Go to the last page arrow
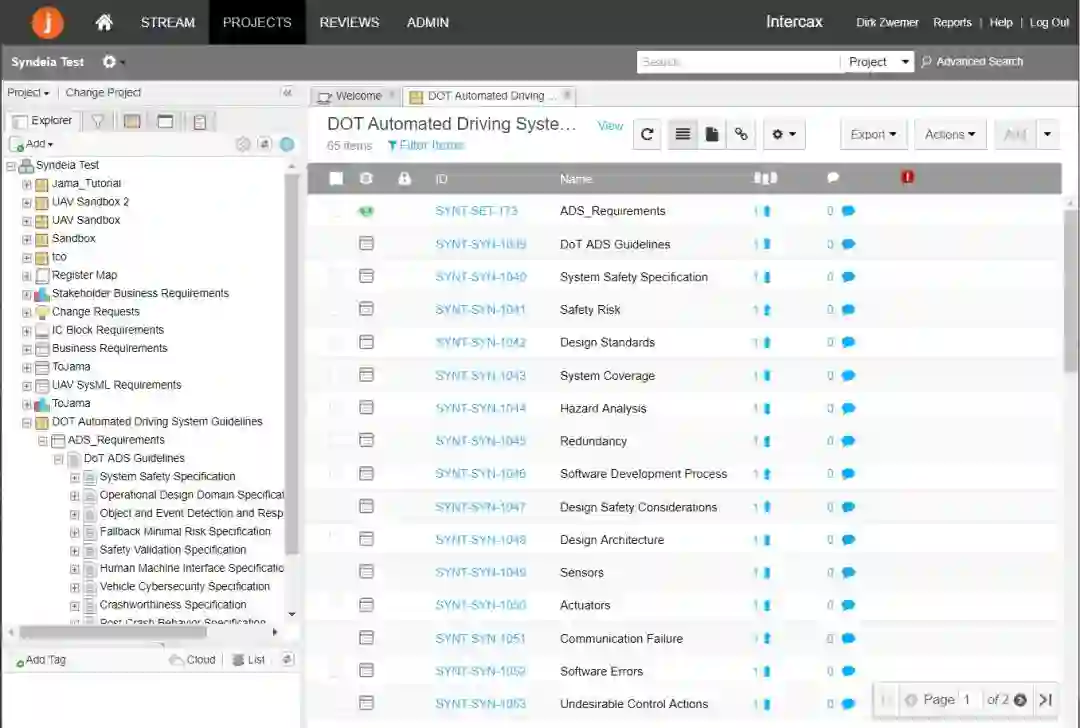Screen dimensions: 1080x728 click(x=1045, y=700)
